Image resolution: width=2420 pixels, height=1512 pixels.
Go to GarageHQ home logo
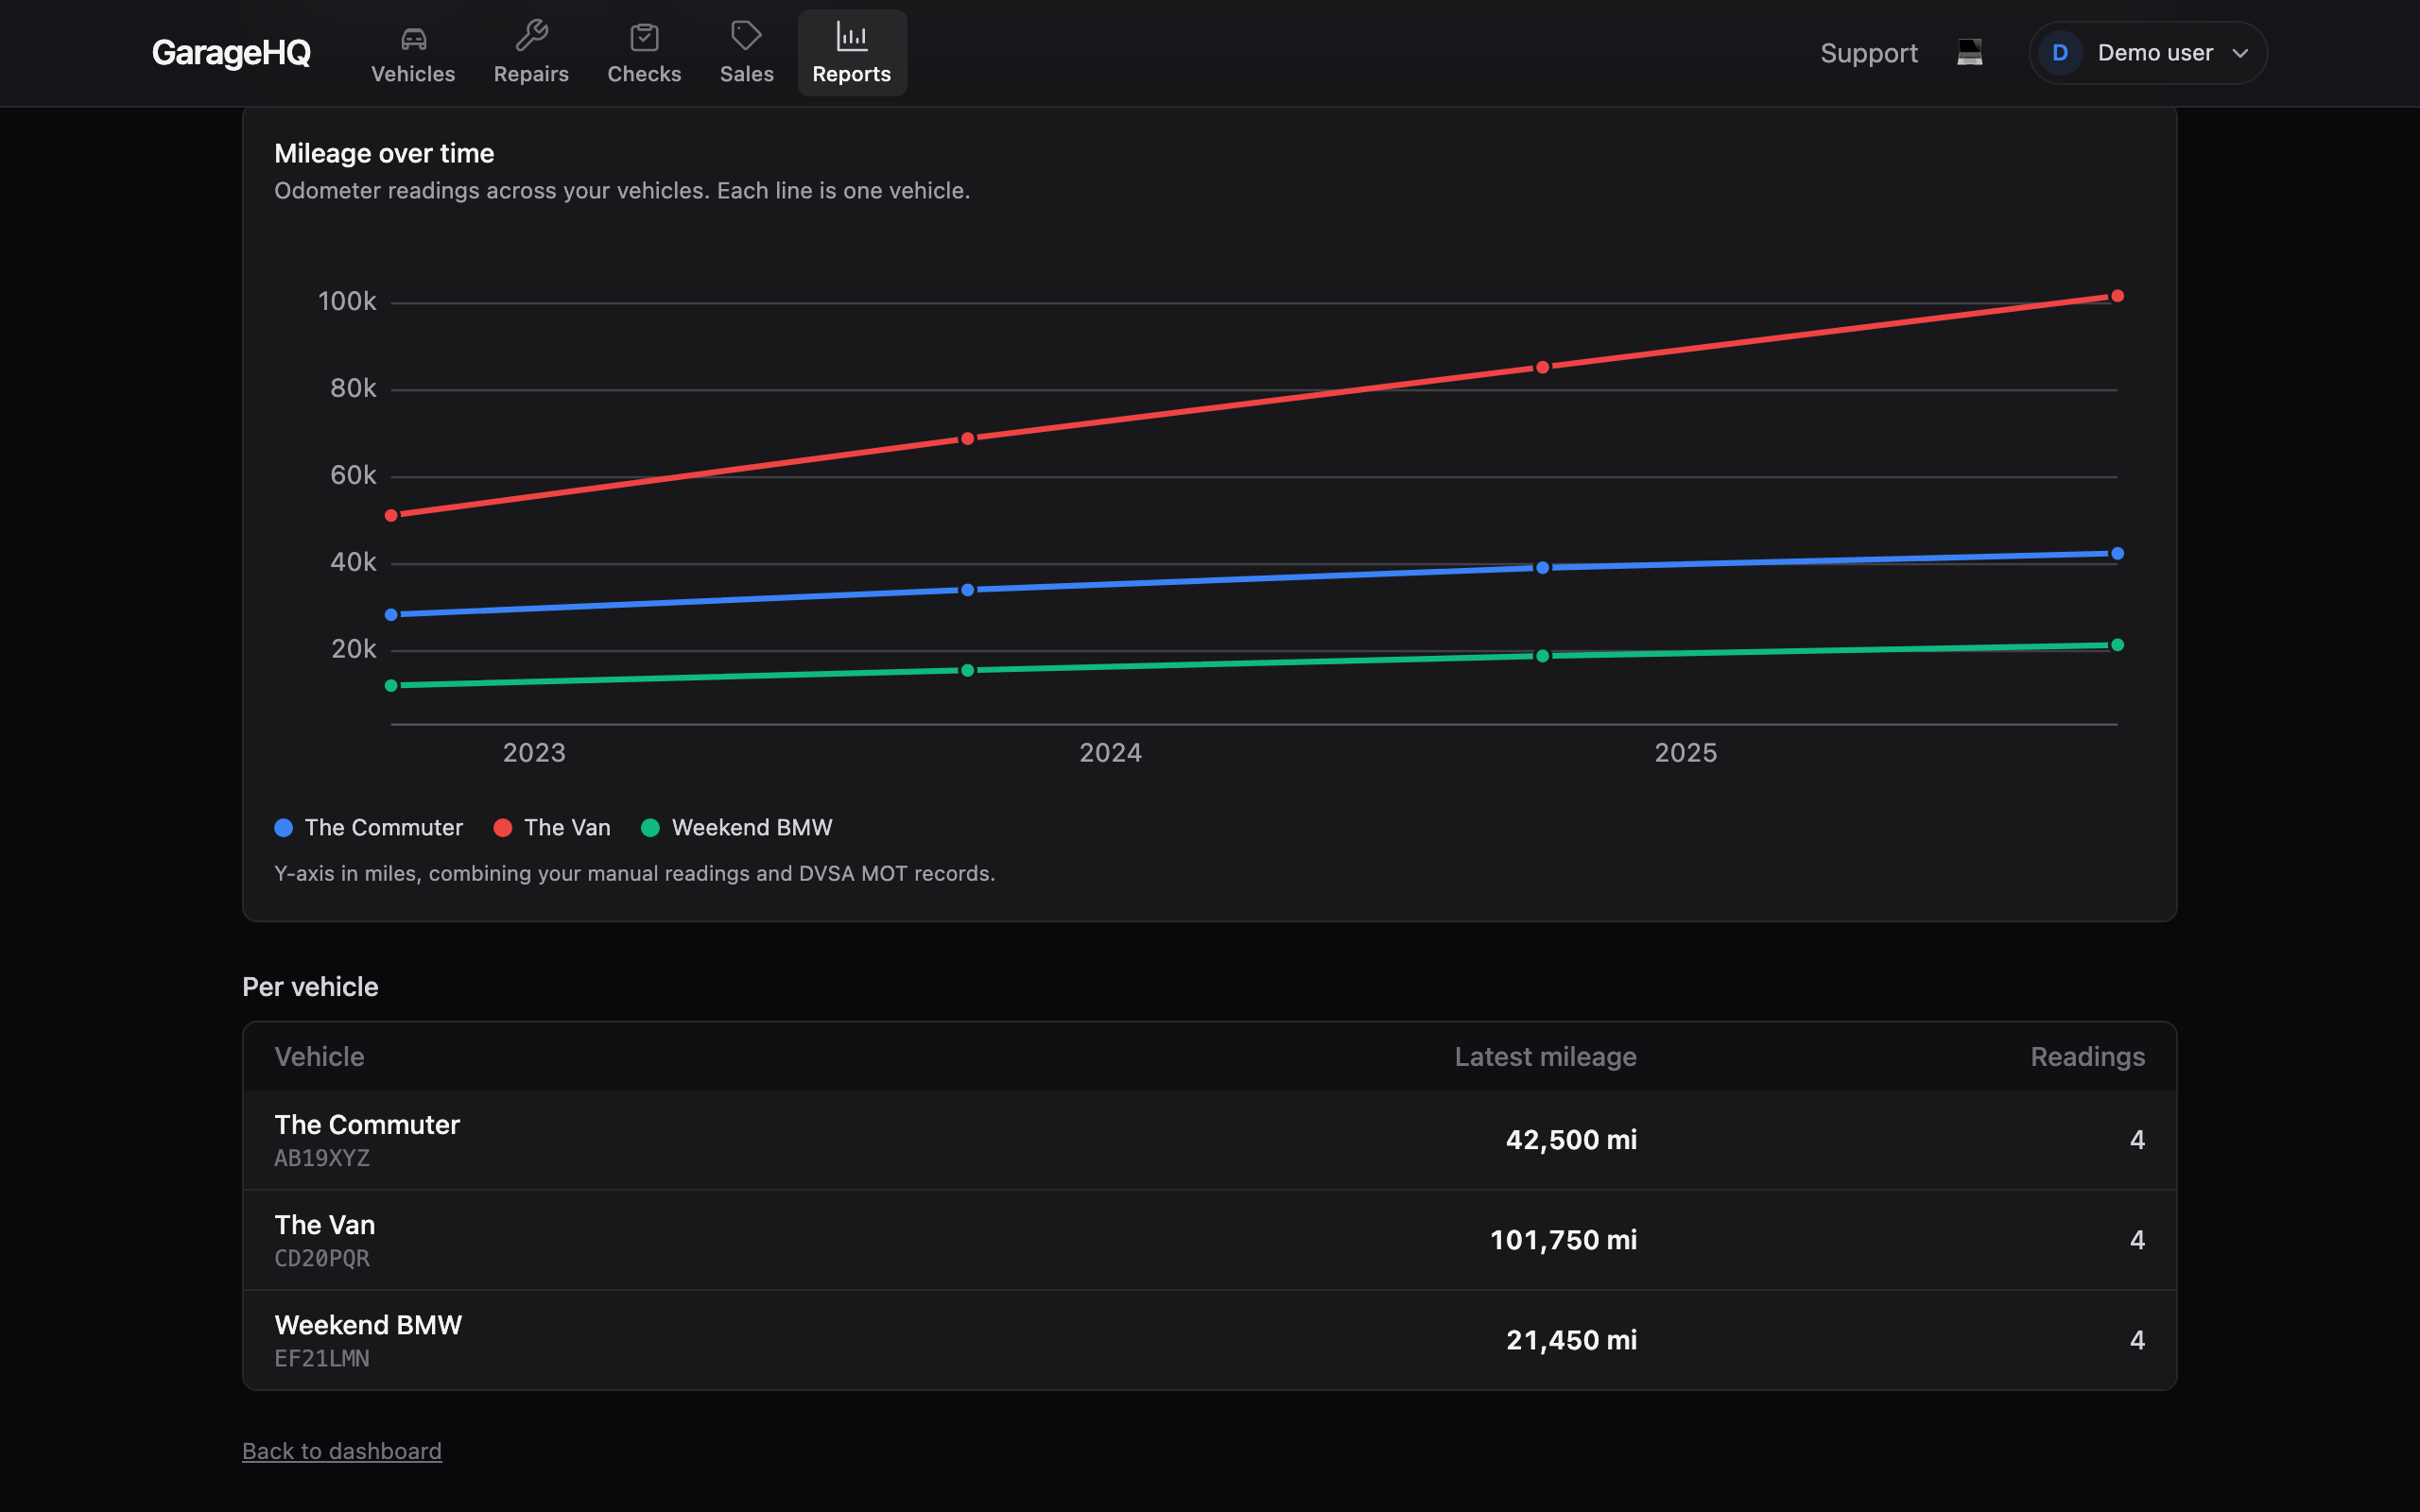coord(231,53)
